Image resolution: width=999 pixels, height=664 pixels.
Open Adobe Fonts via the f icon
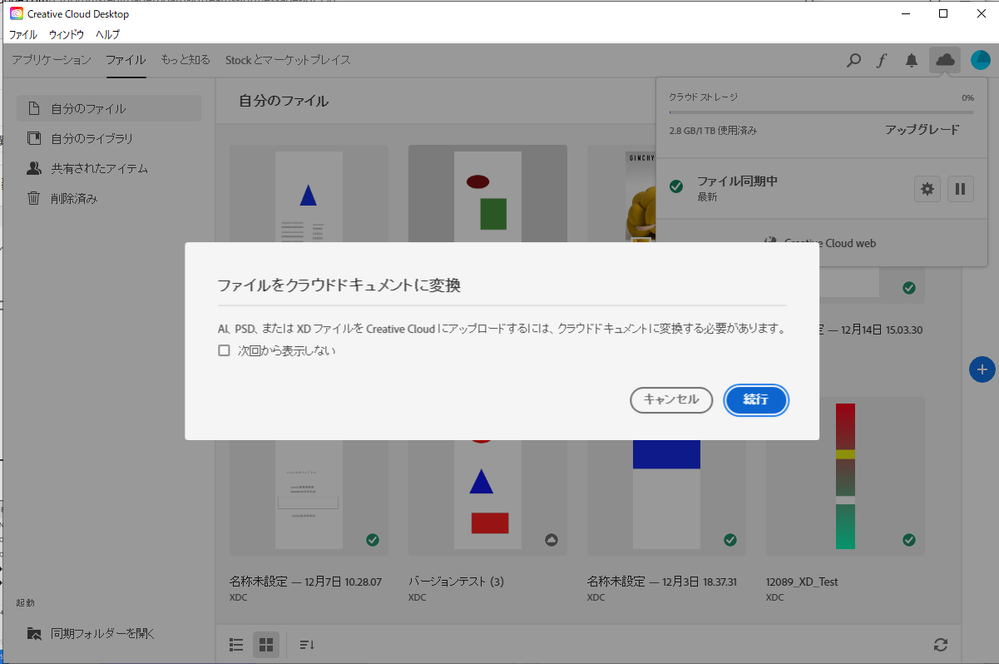pos(881,60)
